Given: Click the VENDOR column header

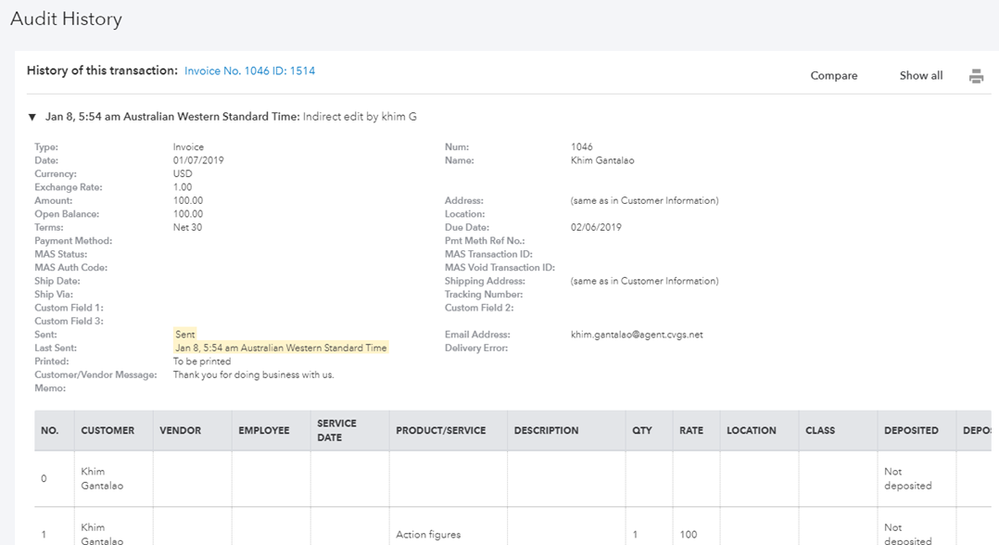Looking at the screenshot, I should coord(180,431).
